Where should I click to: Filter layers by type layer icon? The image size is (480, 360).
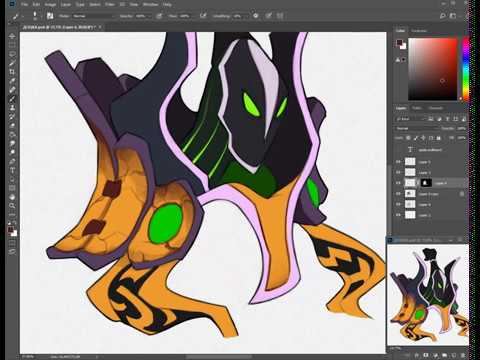pyautogui.click(x=447, y=119)
